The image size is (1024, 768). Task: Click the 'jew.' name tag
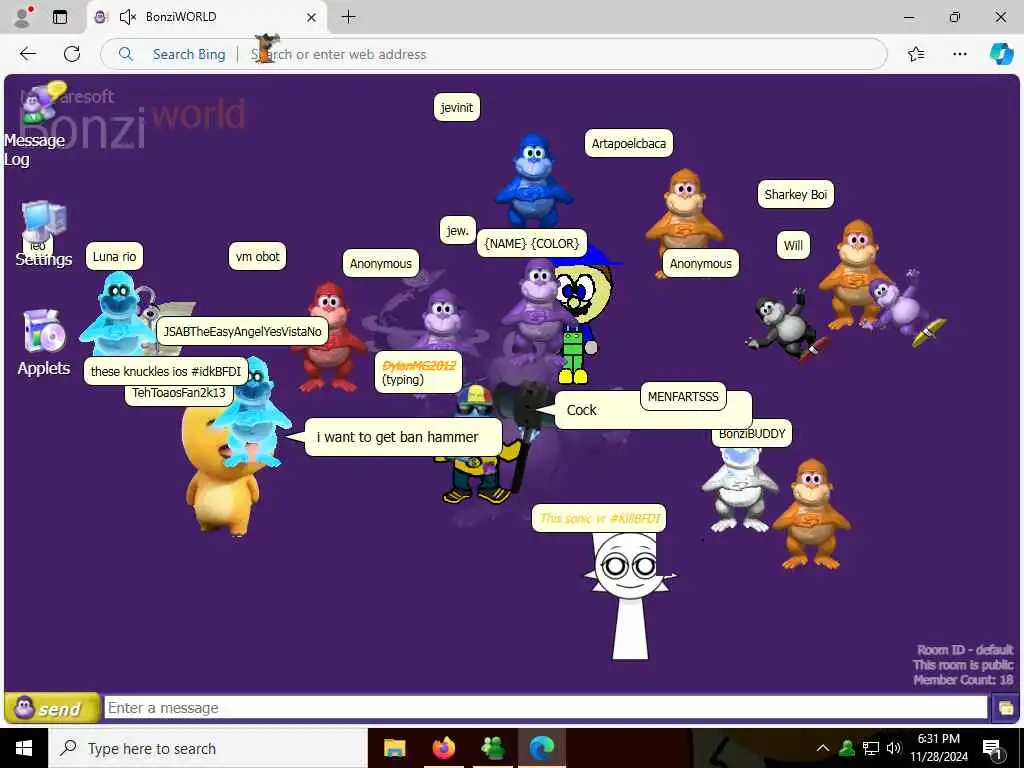(457, 230)
